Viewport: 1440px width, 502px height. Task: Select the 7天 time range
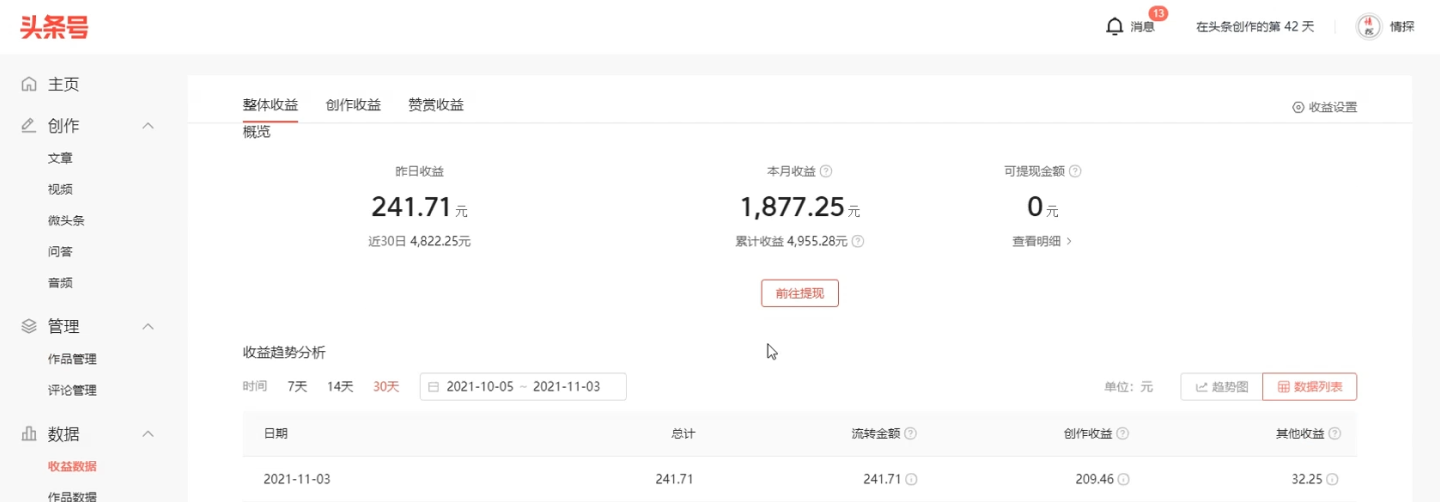[x=297, y=387]
